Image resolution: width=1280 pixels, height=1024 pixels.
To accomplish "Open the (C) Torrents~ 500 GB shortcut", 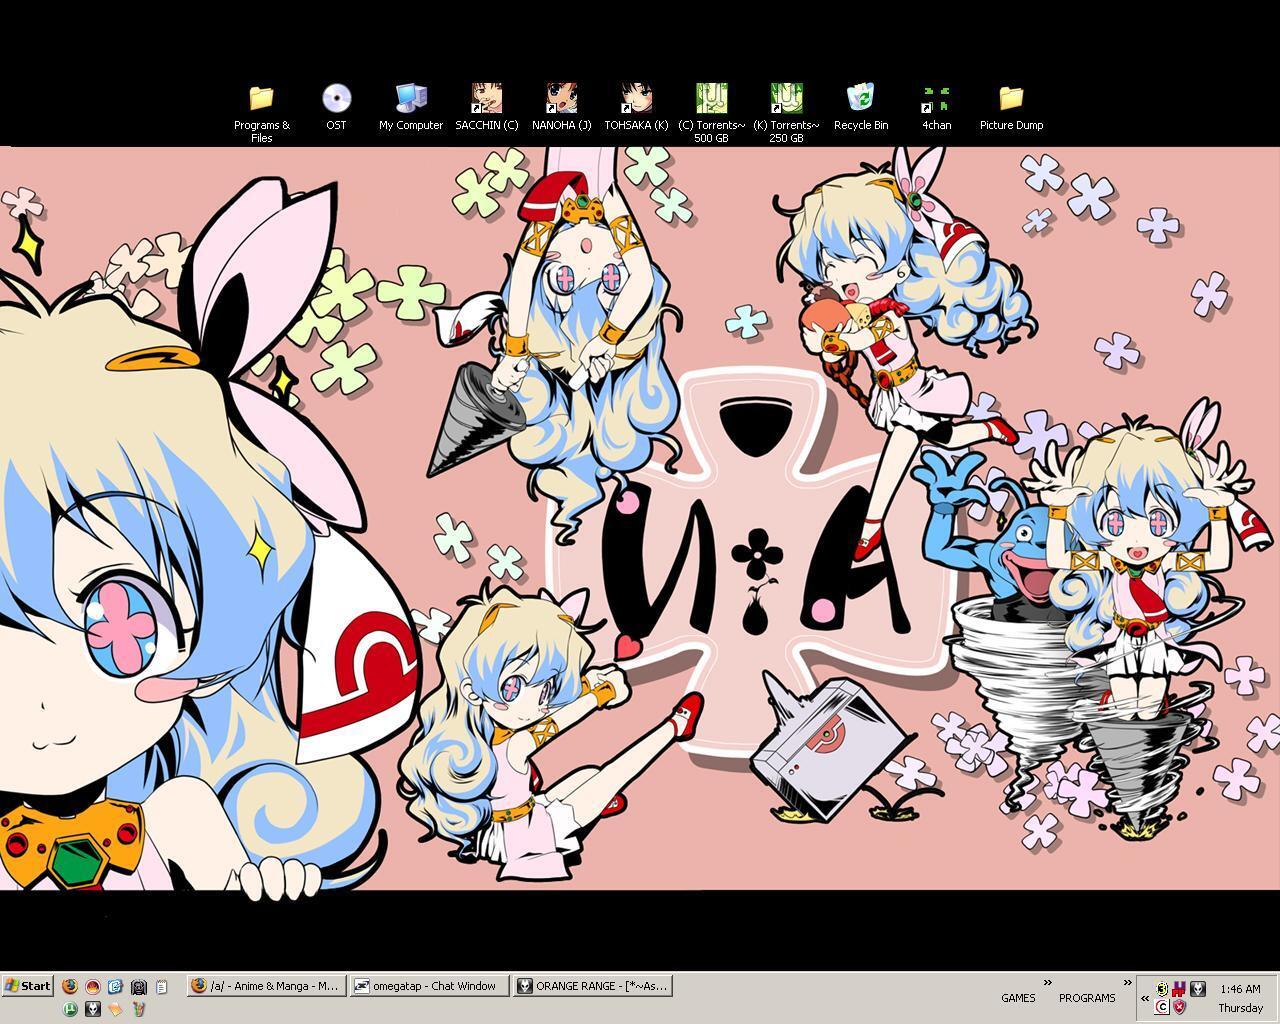I will [x=711, y=98].
